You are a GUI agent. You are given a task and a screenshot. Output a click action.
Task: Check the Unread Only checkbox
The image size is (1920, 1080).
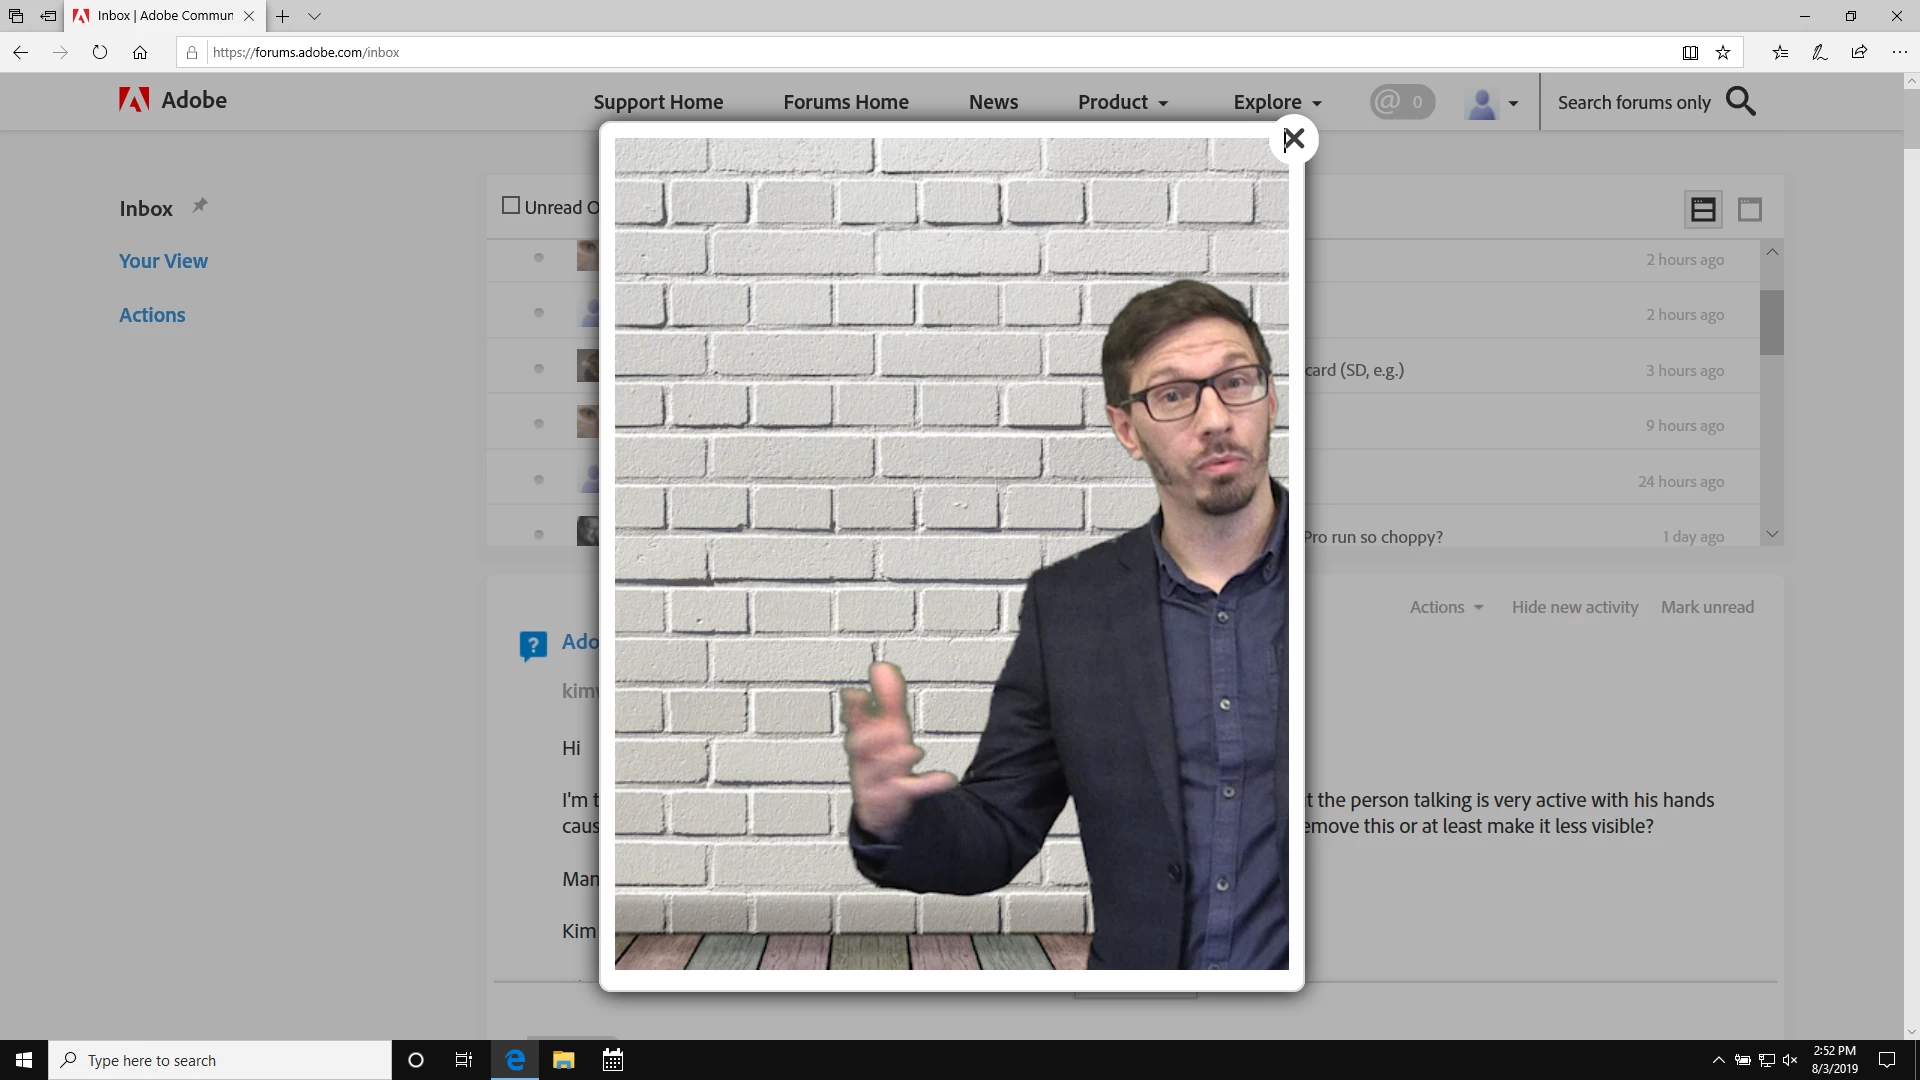[511, 206]
